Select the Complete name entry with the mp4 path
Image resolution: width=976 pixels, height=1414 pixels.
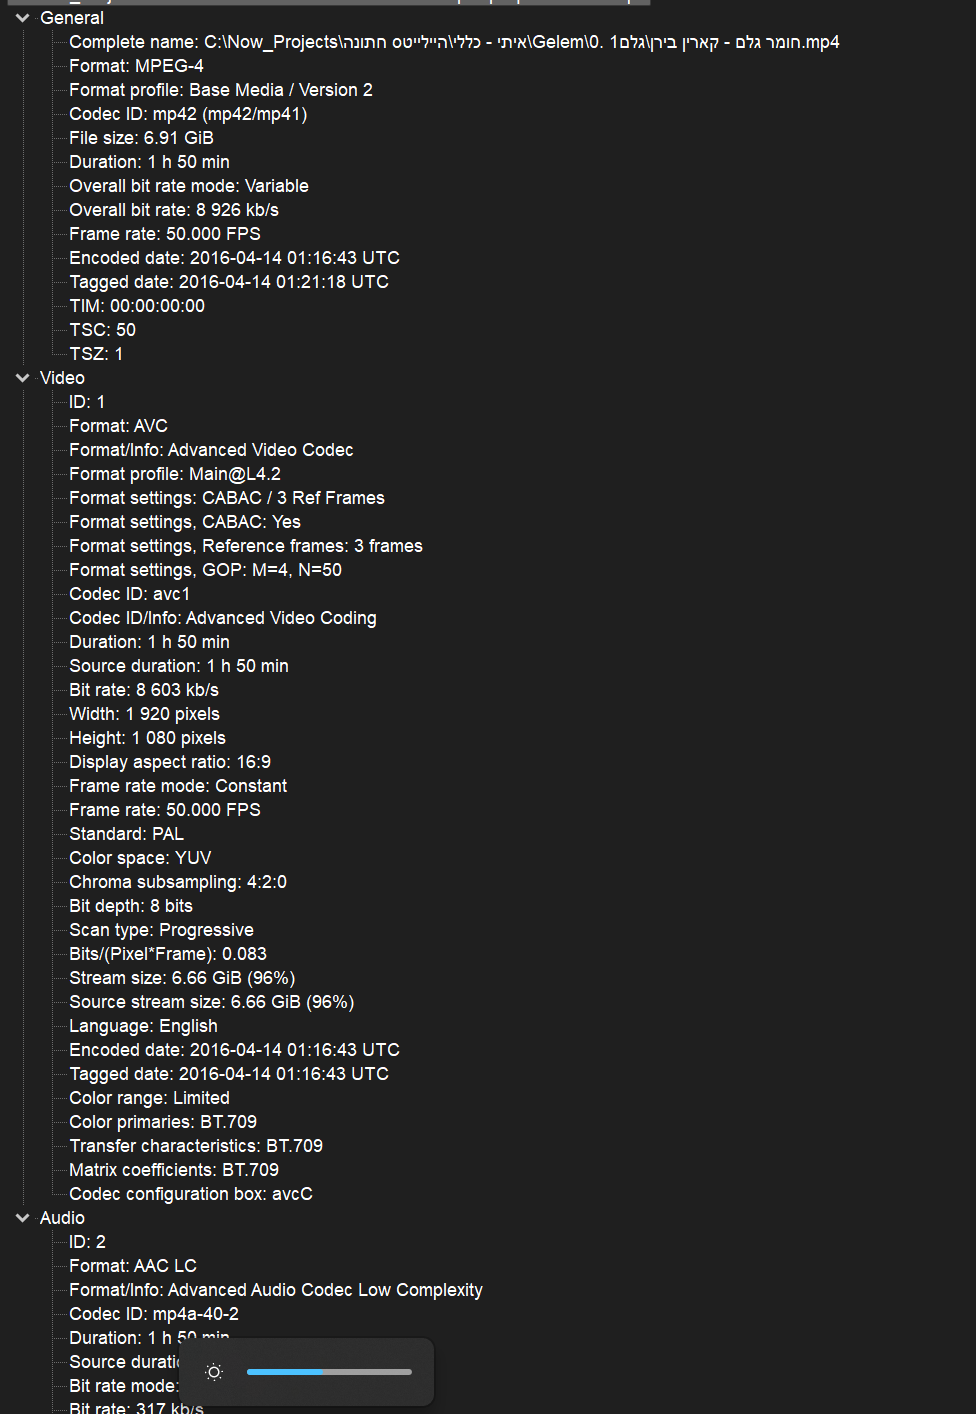tap(454, 42)
